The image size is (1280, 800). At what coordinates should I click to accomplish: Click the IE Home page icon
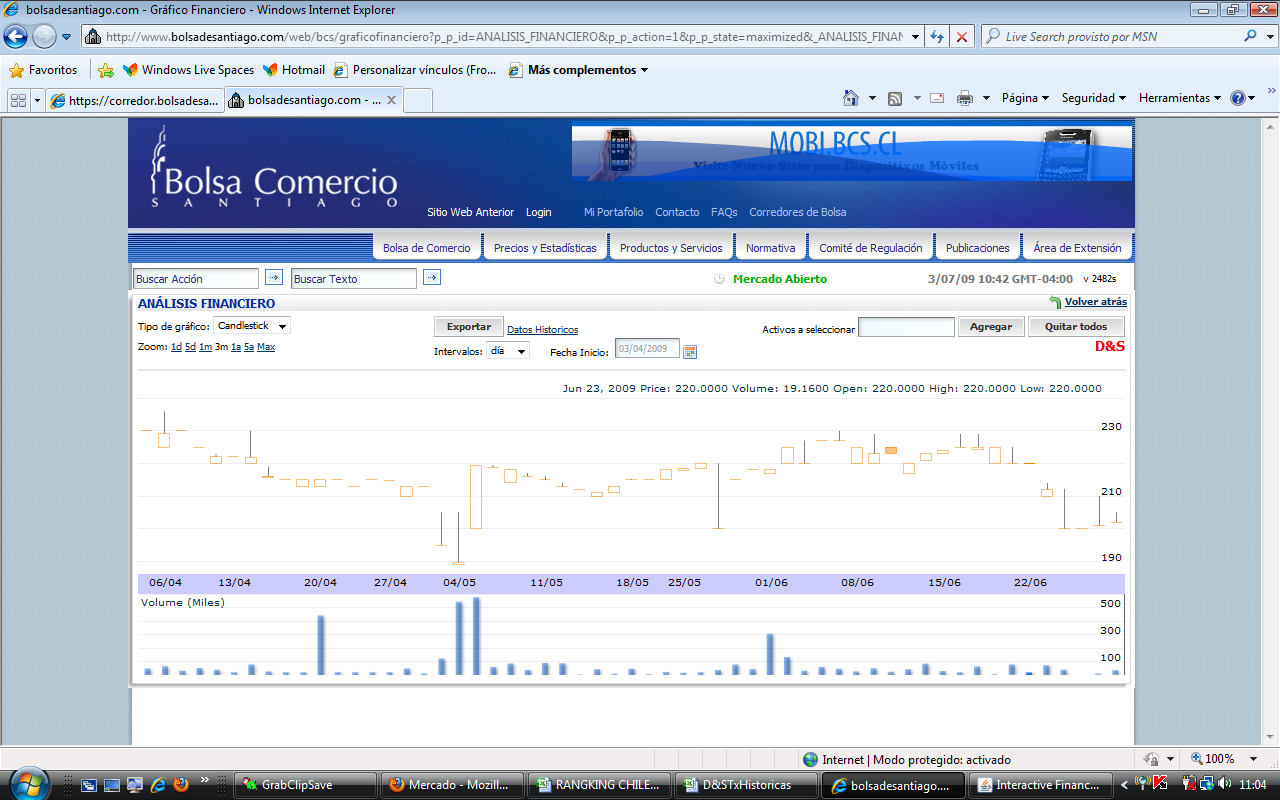pyautogui.click(x=851, y=98)
